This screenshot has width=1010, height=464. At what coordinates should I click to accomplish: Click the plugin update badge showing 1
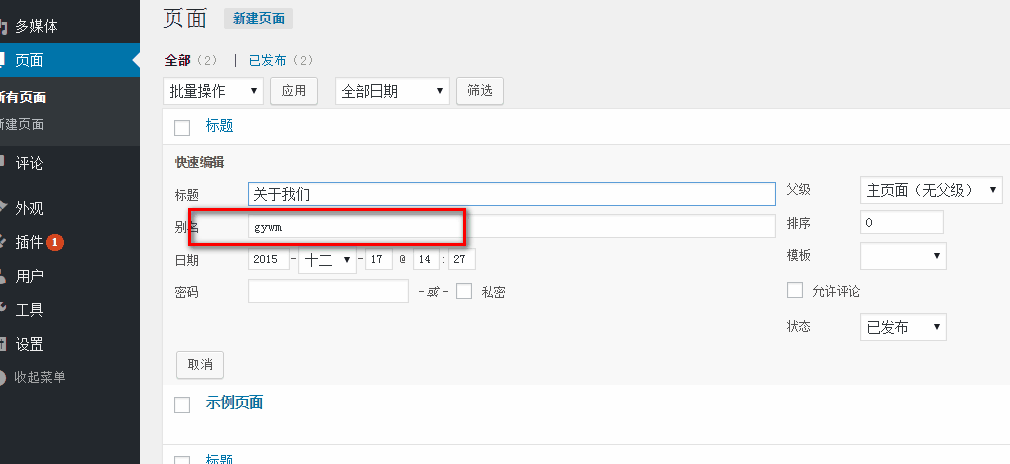click(55, 242)
